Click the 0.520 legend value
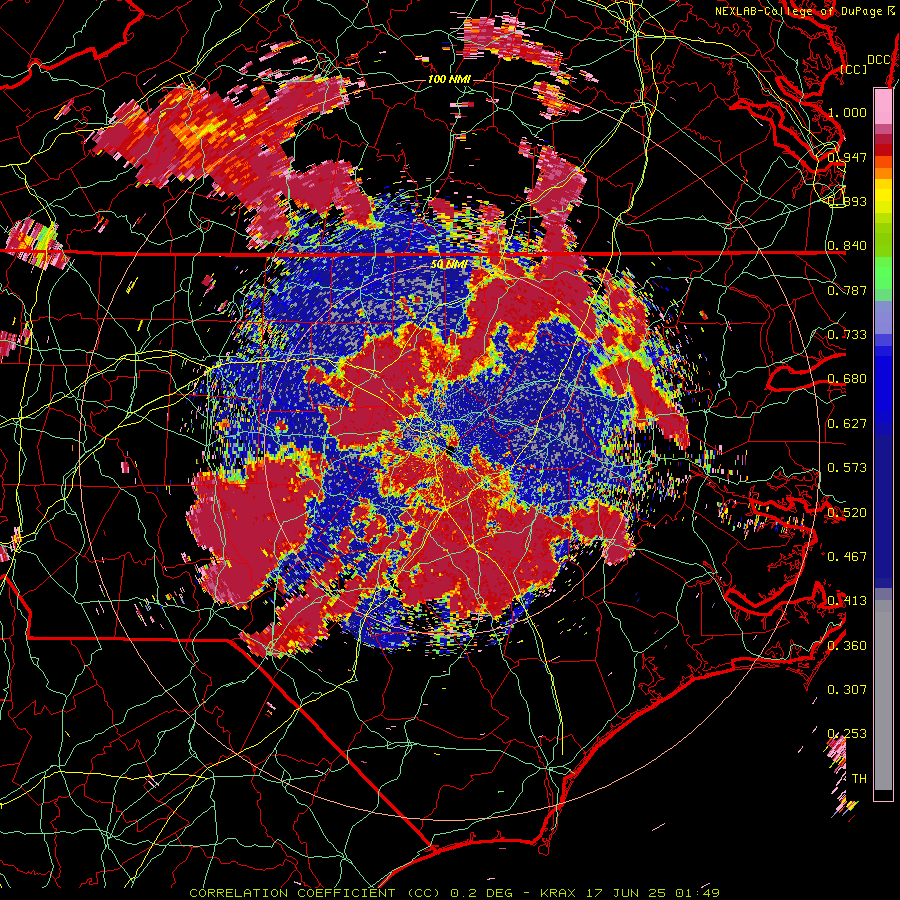This screenshot has height=900, width=900. 847,513
